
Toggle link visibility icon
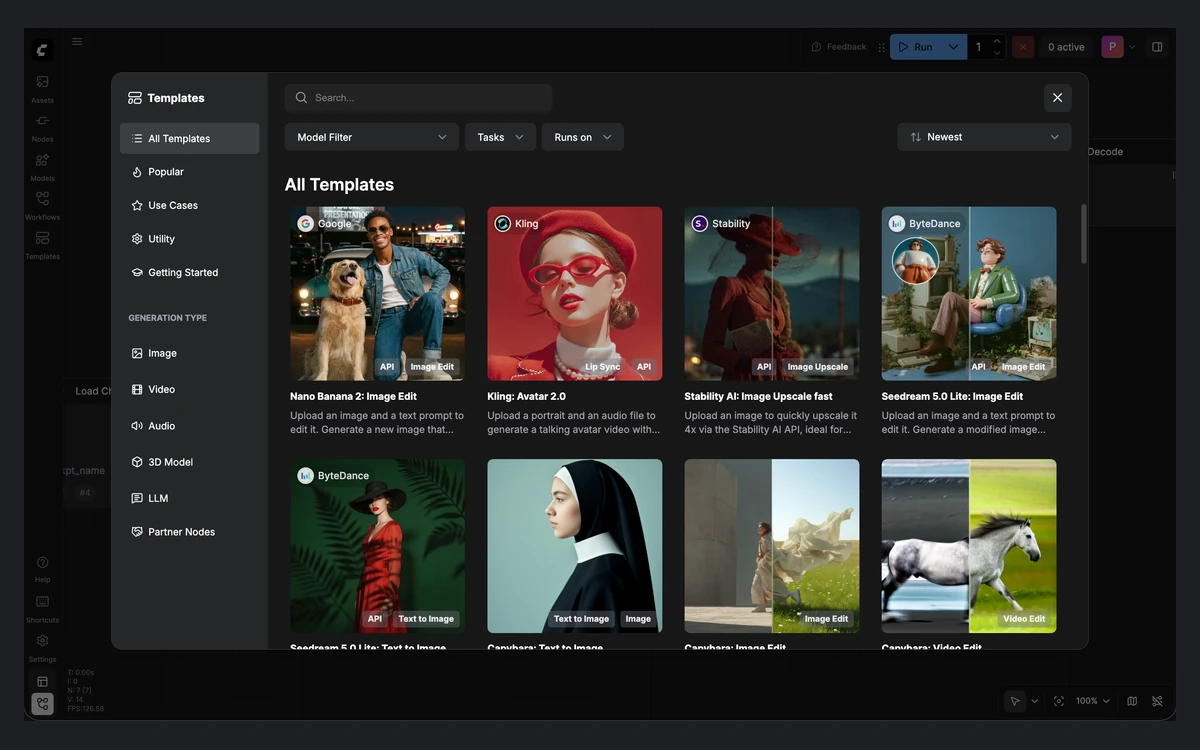click(x=1157, y=701)
